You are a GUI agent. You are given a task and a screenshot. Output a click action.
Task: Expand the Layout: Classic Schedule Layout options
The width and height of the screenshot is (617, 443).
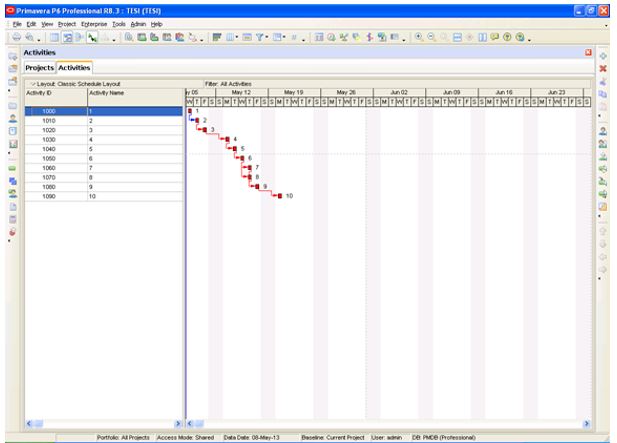click(x=33, y=84)
